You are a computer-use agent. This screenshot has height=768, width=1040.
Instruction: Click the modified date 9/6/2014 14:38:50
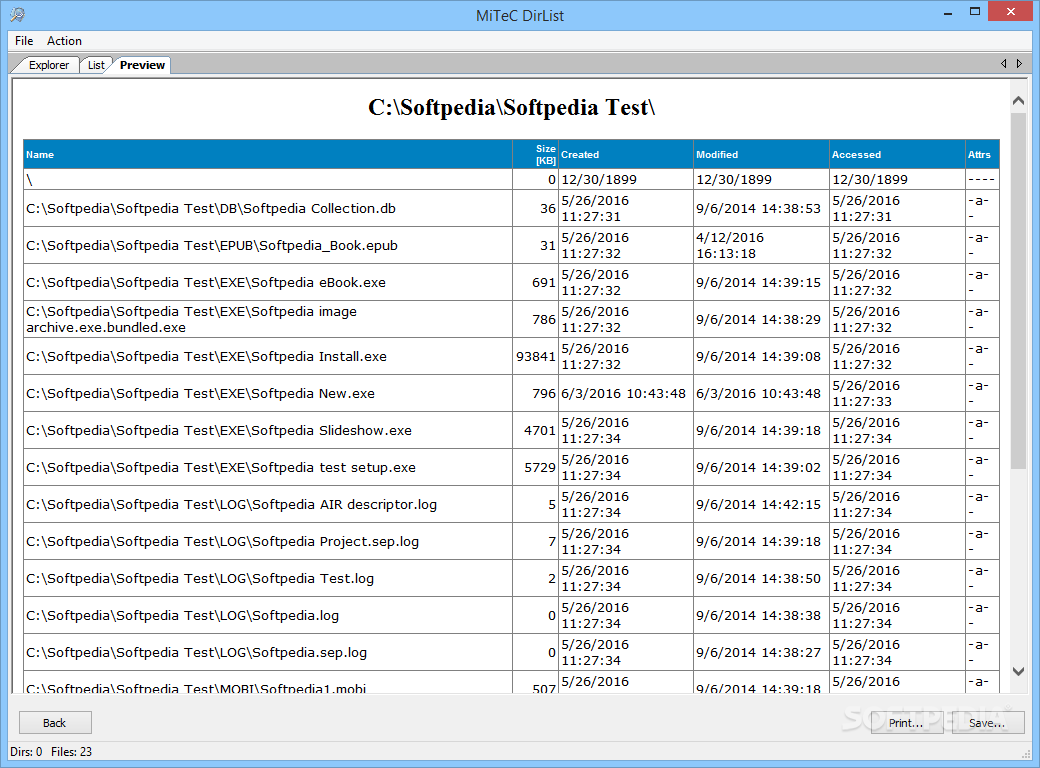[x=759, y=578]
